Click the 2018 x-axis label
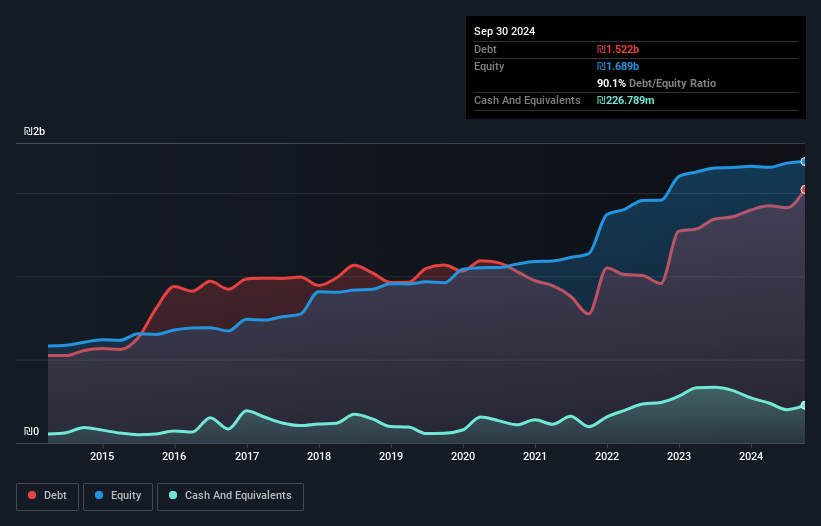 point(319,456)
